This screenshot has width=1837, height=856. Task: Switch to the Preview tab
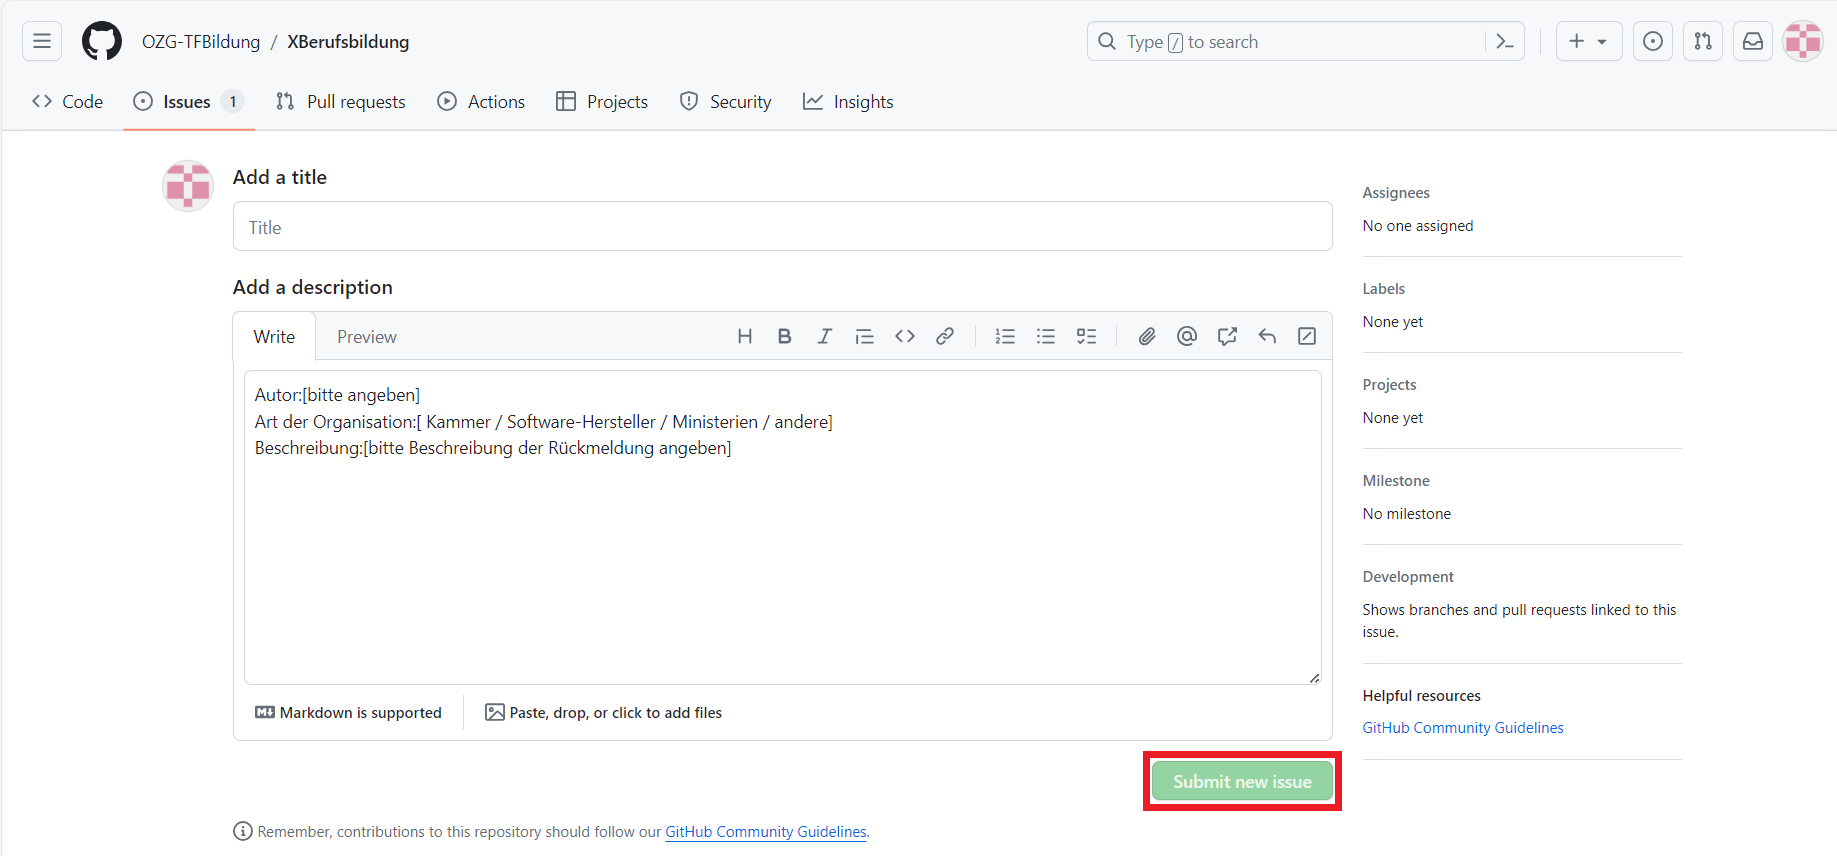point(366,337)
